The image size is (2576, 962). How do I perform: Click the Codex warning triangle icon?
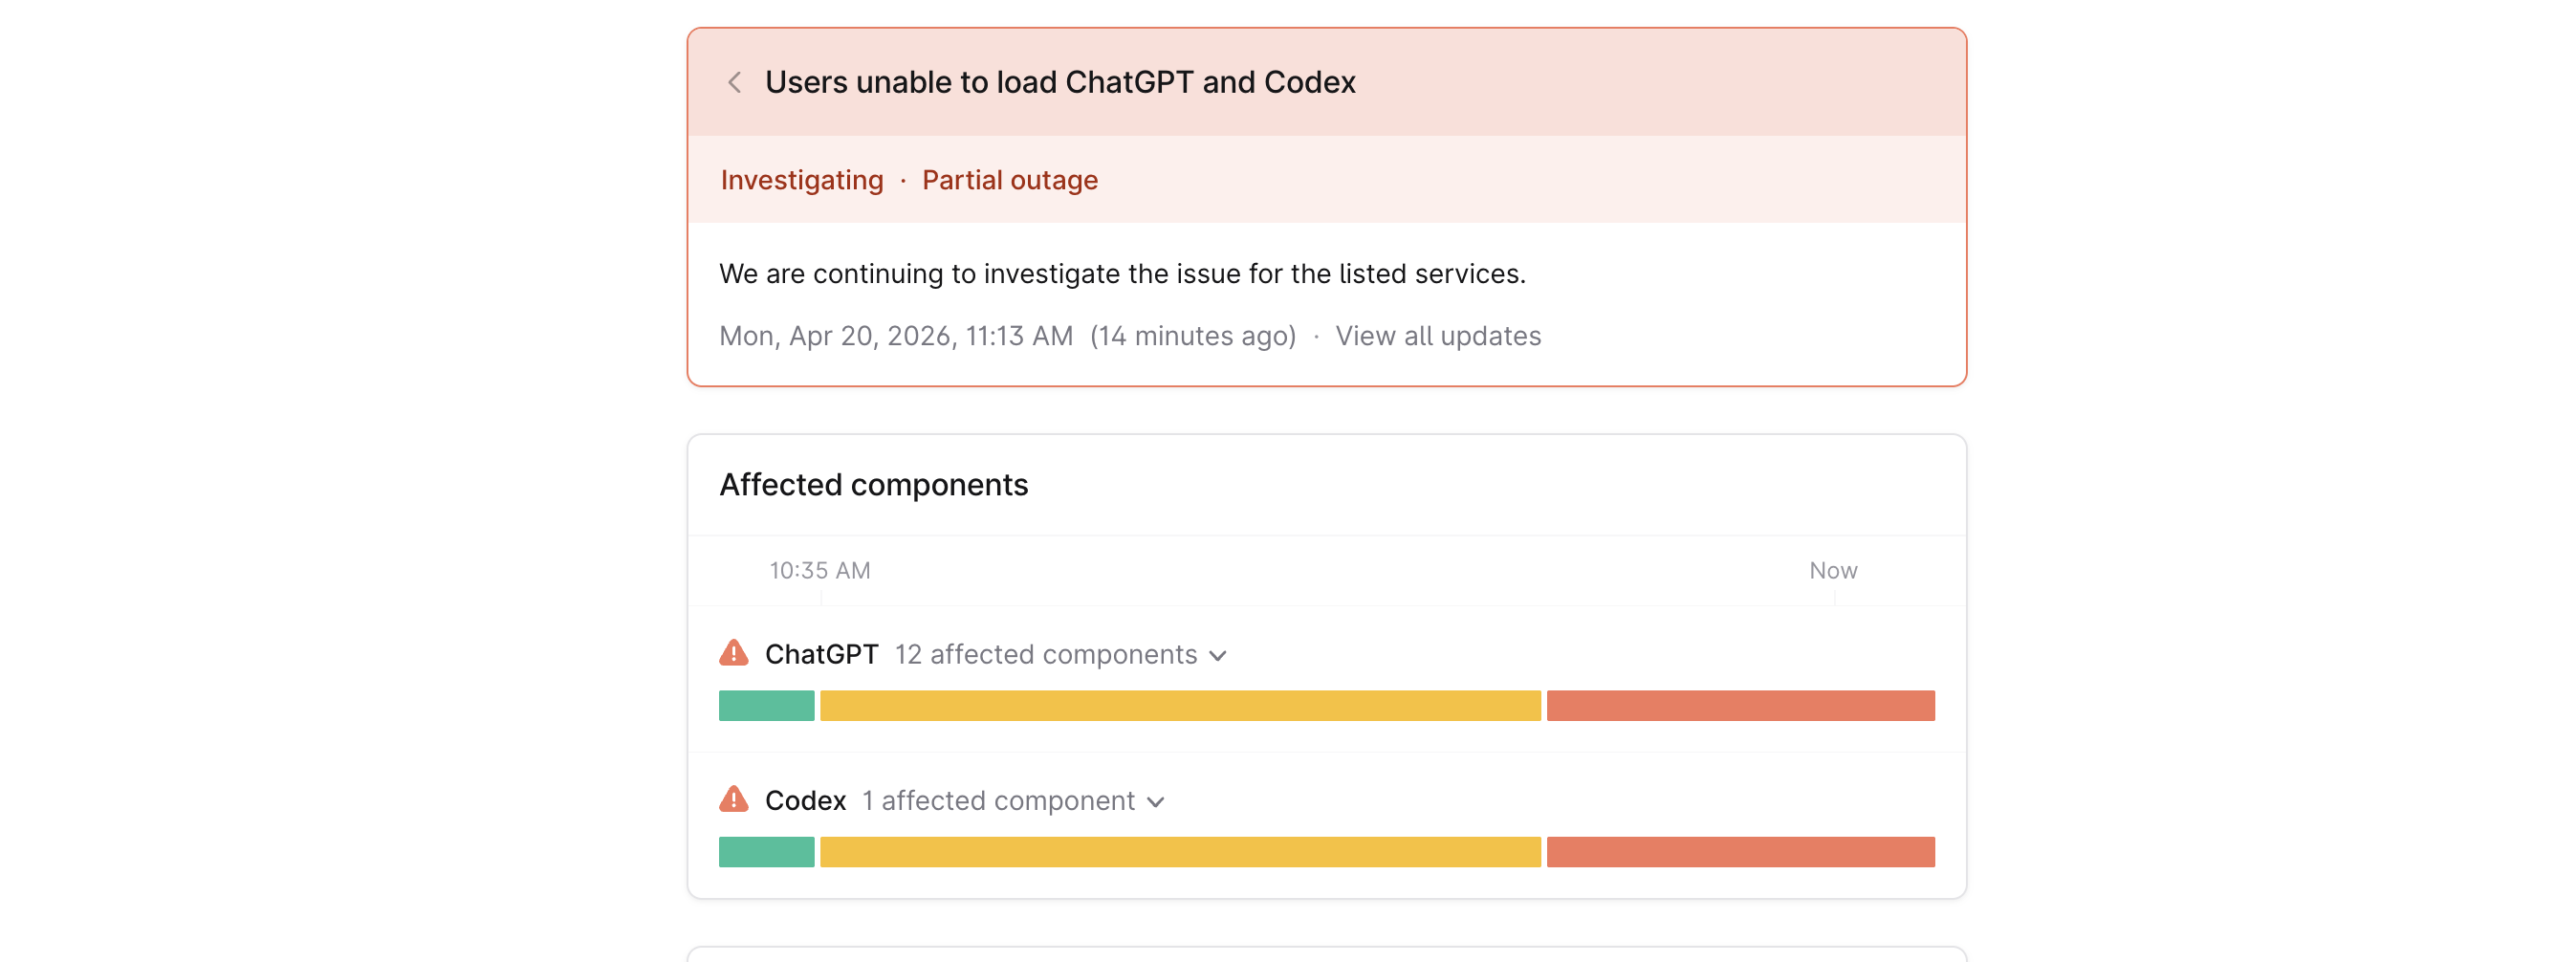click(x=733, y=800)
